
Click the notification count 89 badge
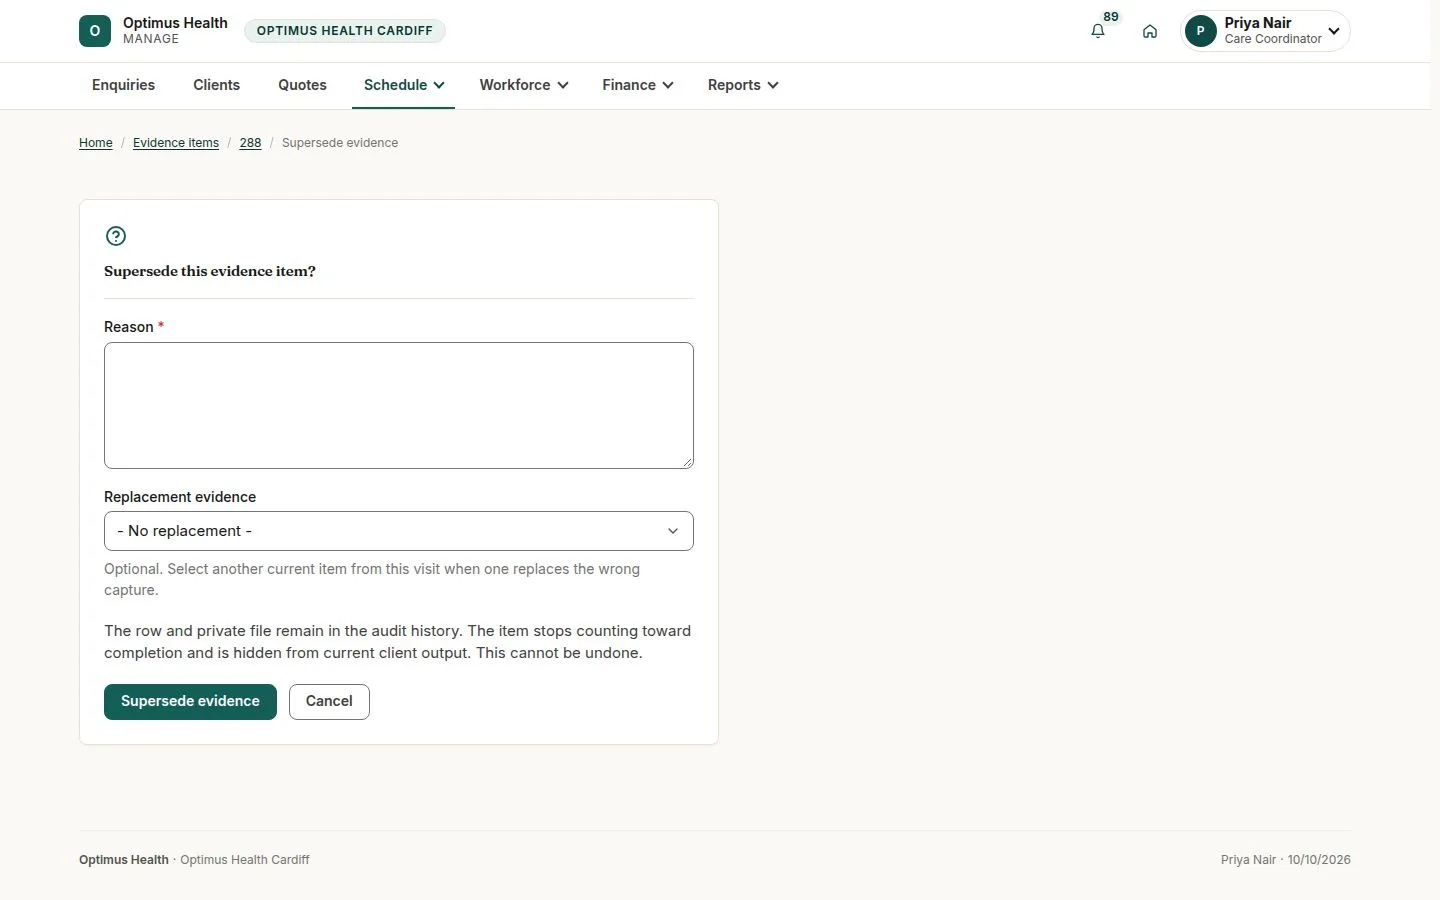point(1111,17)
